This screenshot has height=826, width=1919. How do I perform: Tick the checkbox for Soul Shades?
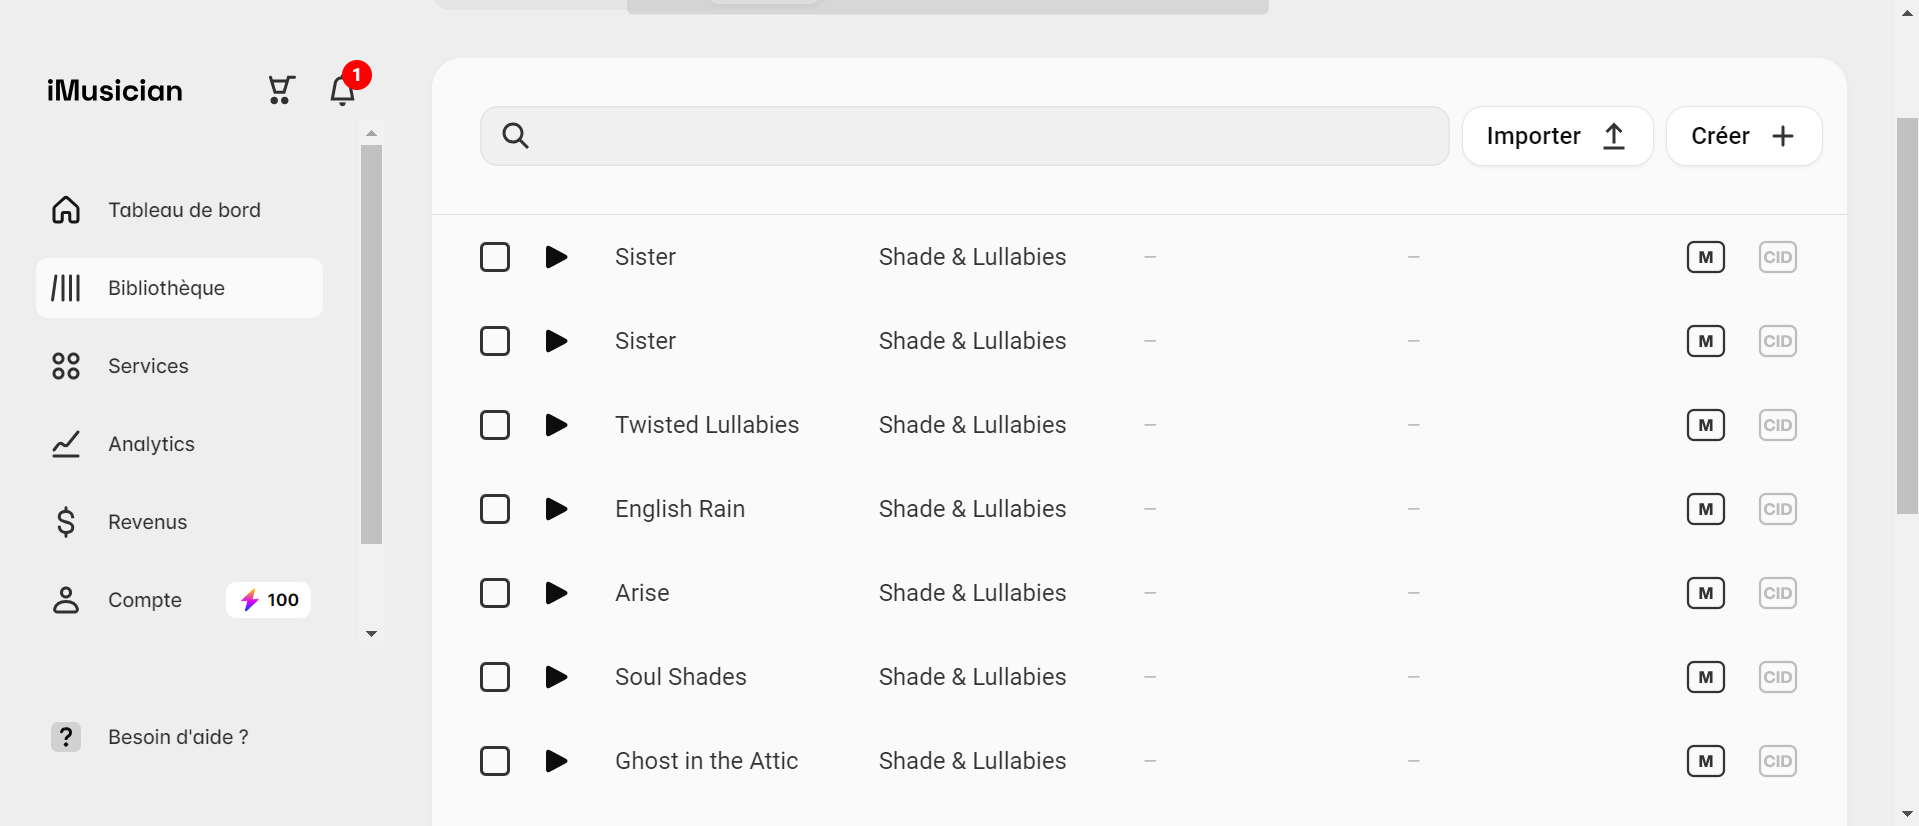(x=495, y=677)
